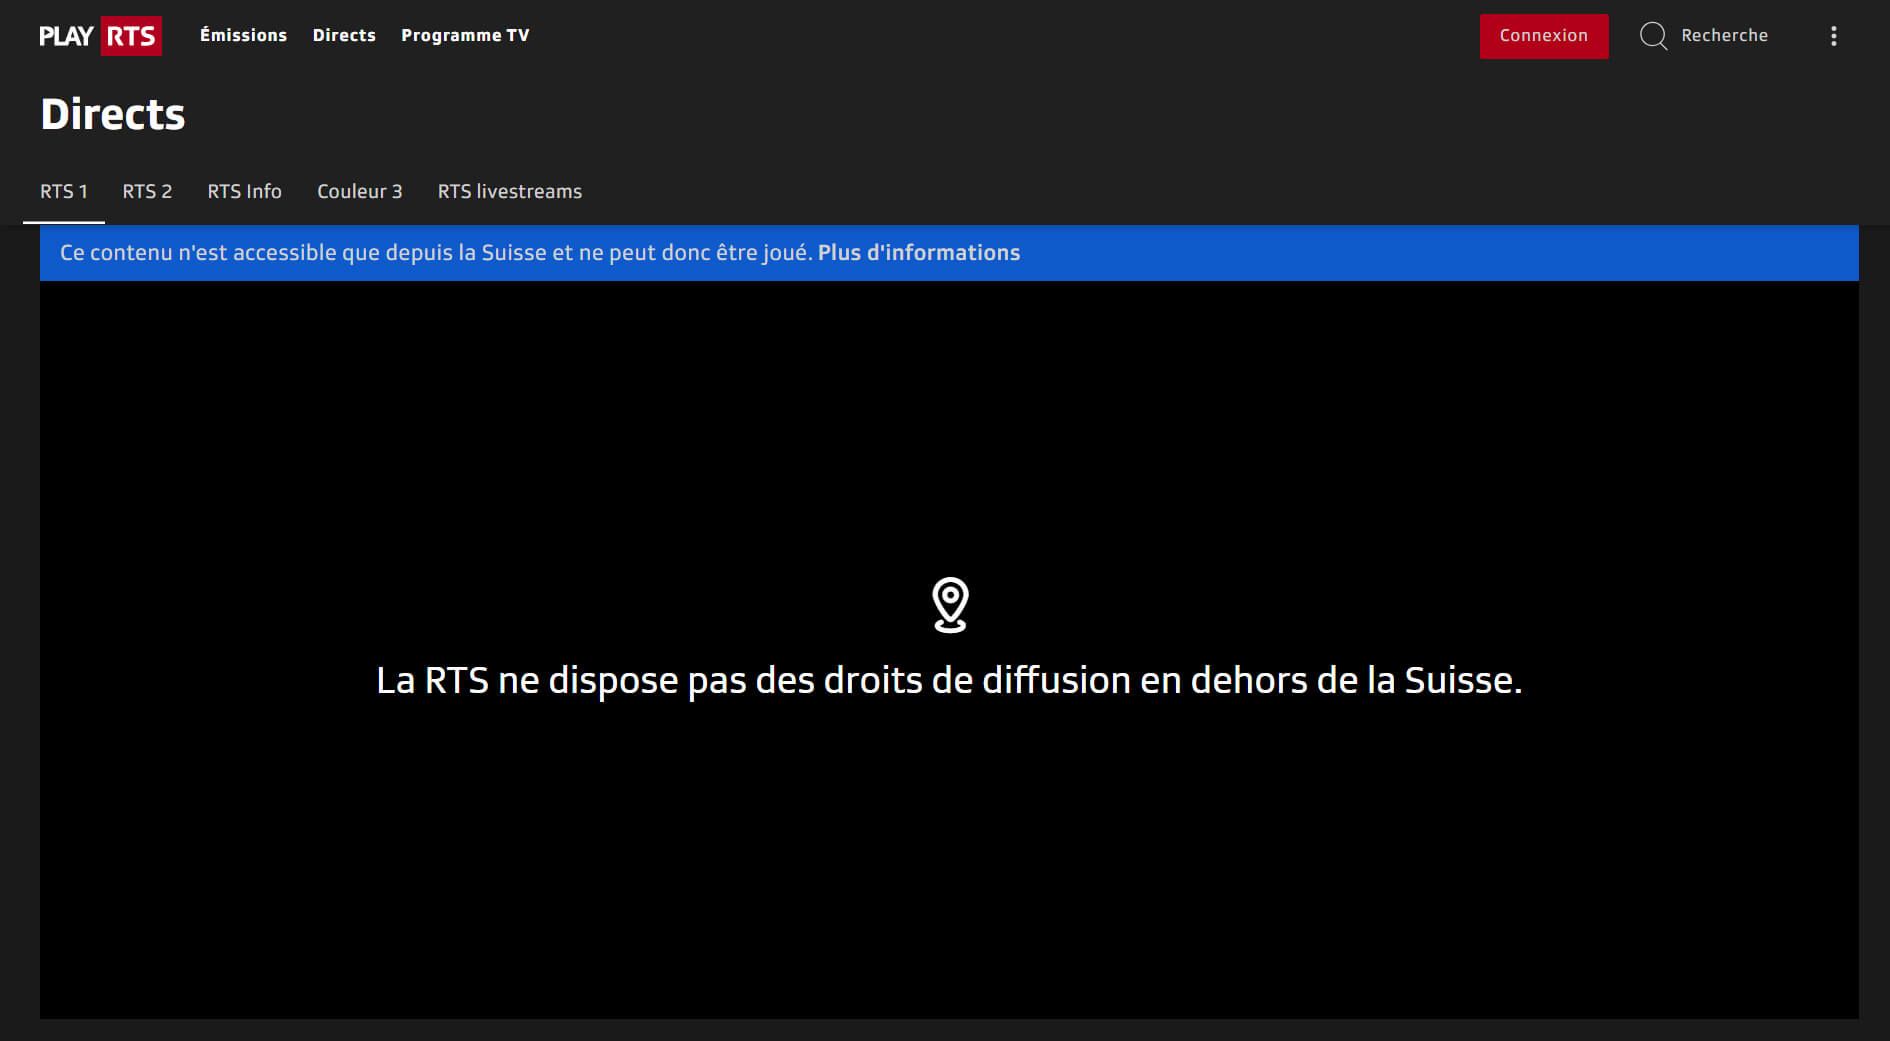1890x1041 pixels.
Task: Click the Recherche search field
Action: click(x=1724, y=35)
